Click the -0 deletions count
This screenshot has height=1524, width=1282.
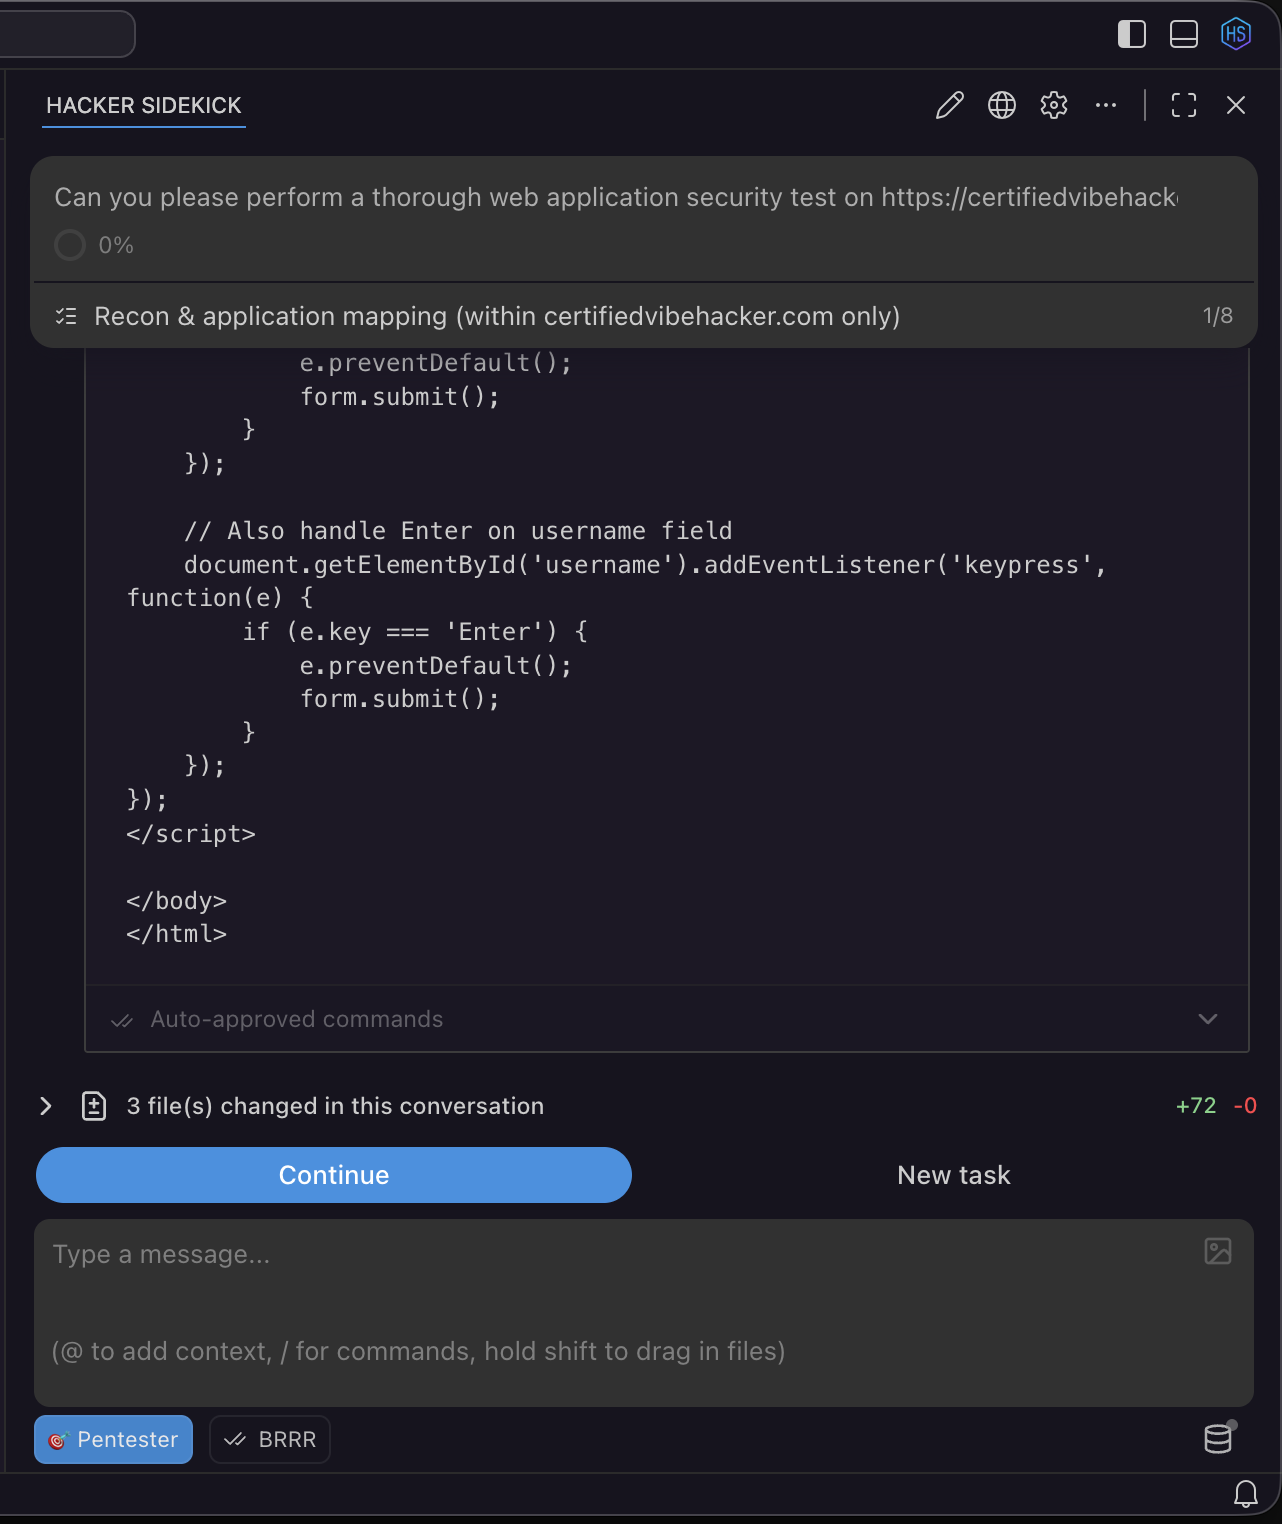pyautogui.click(x=1245, y=1106)
